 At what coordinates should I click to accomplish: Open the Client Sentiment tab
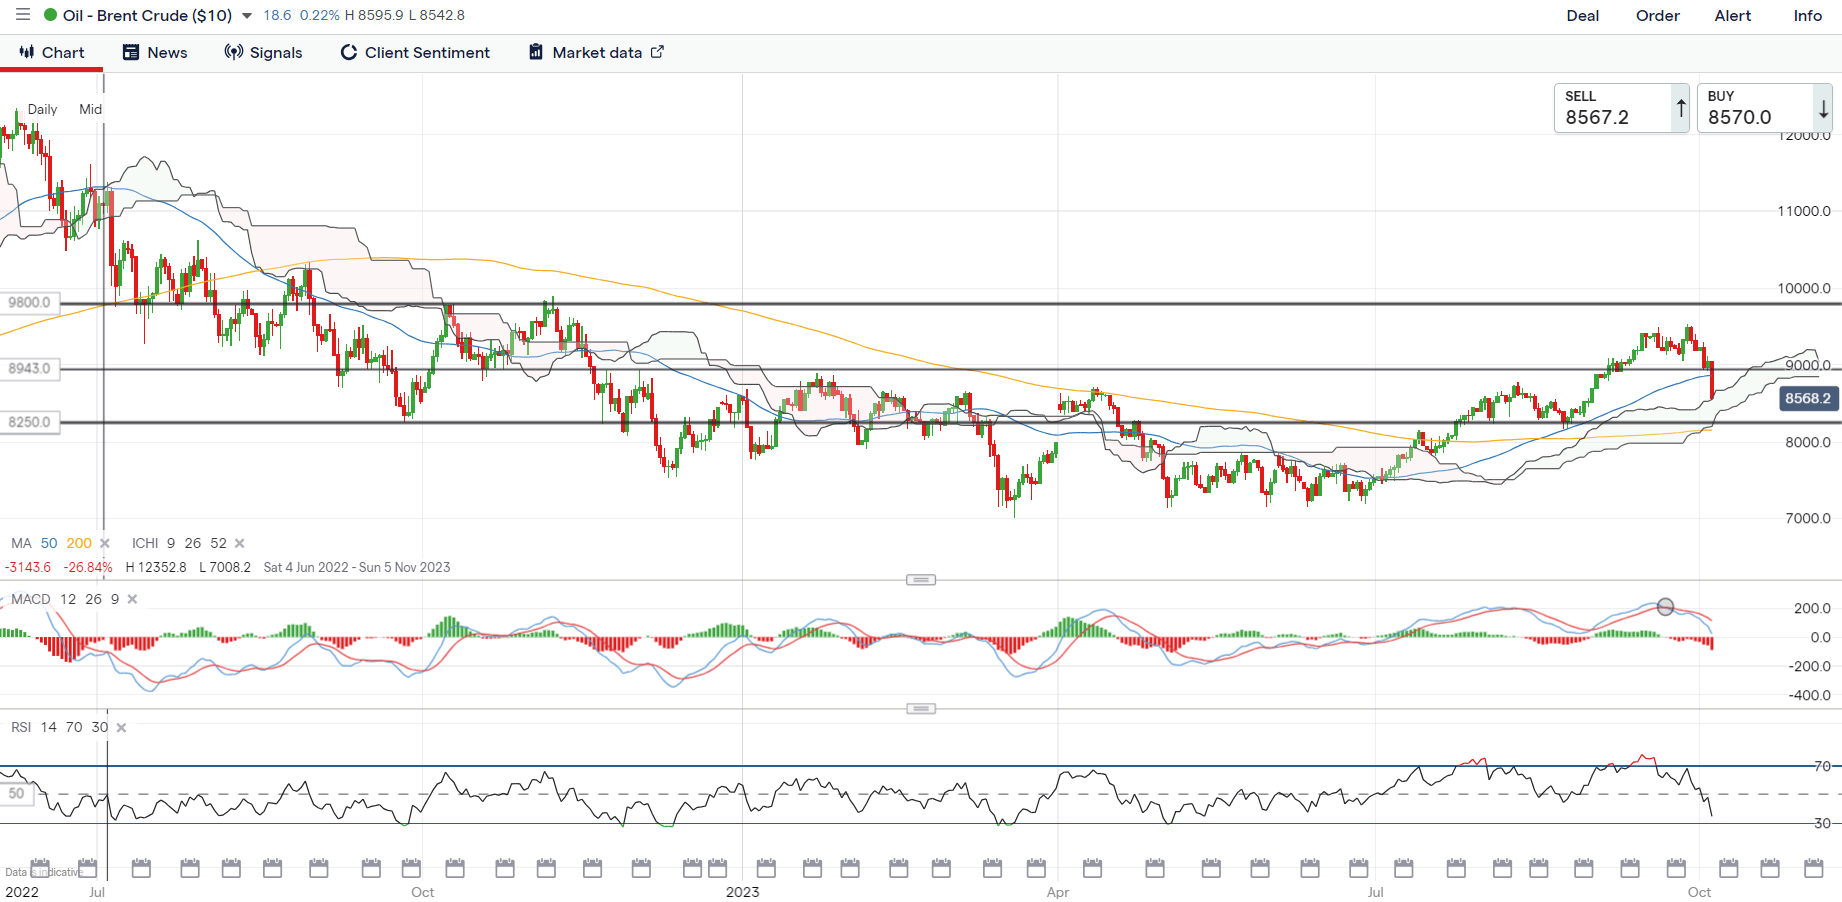tap(415, 53)
